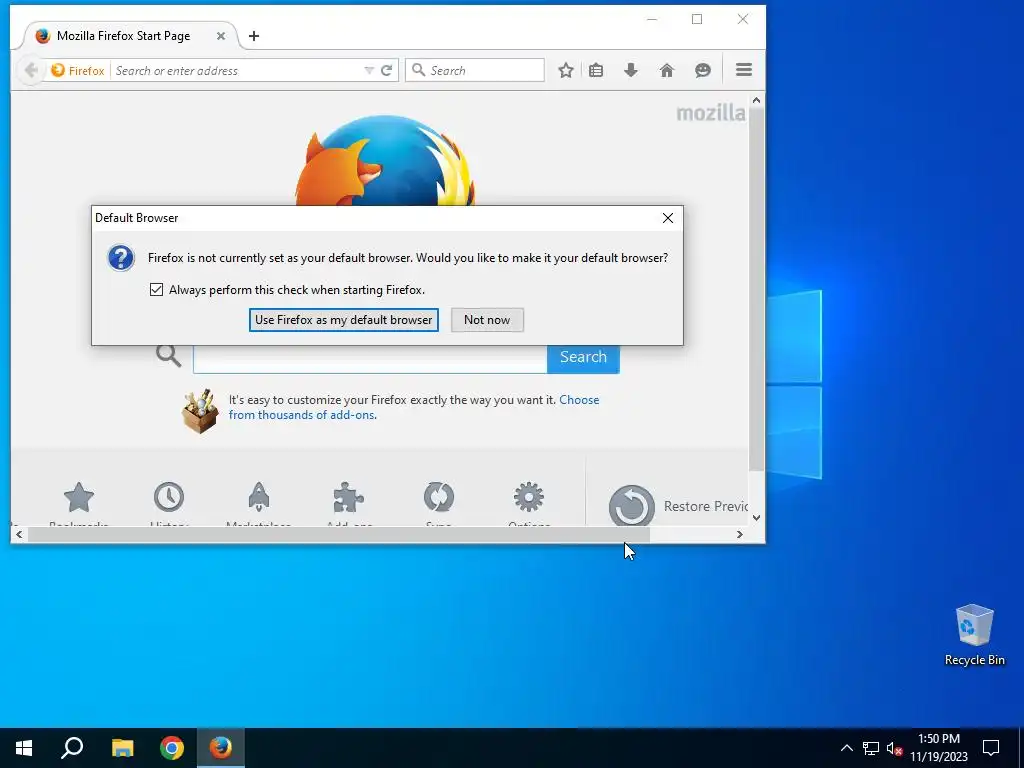Click the Firefox taskbar icon
Screen dimensions: 1024x768
221,748
